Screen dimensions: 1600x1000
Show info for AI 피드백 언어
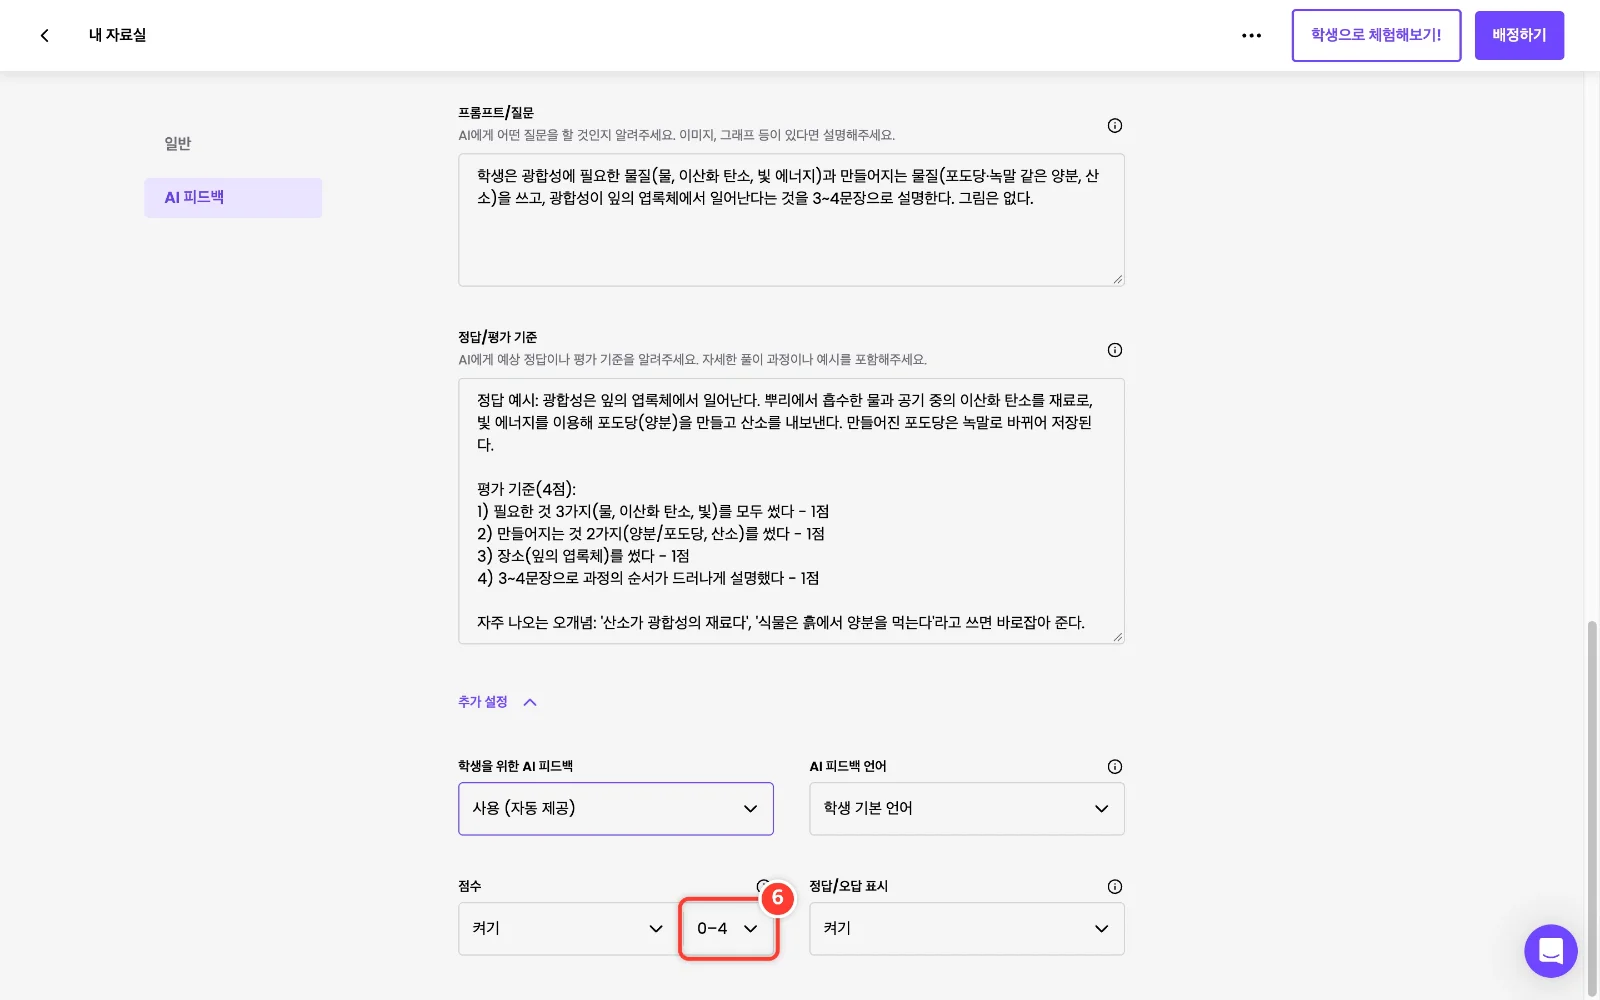1115,767
